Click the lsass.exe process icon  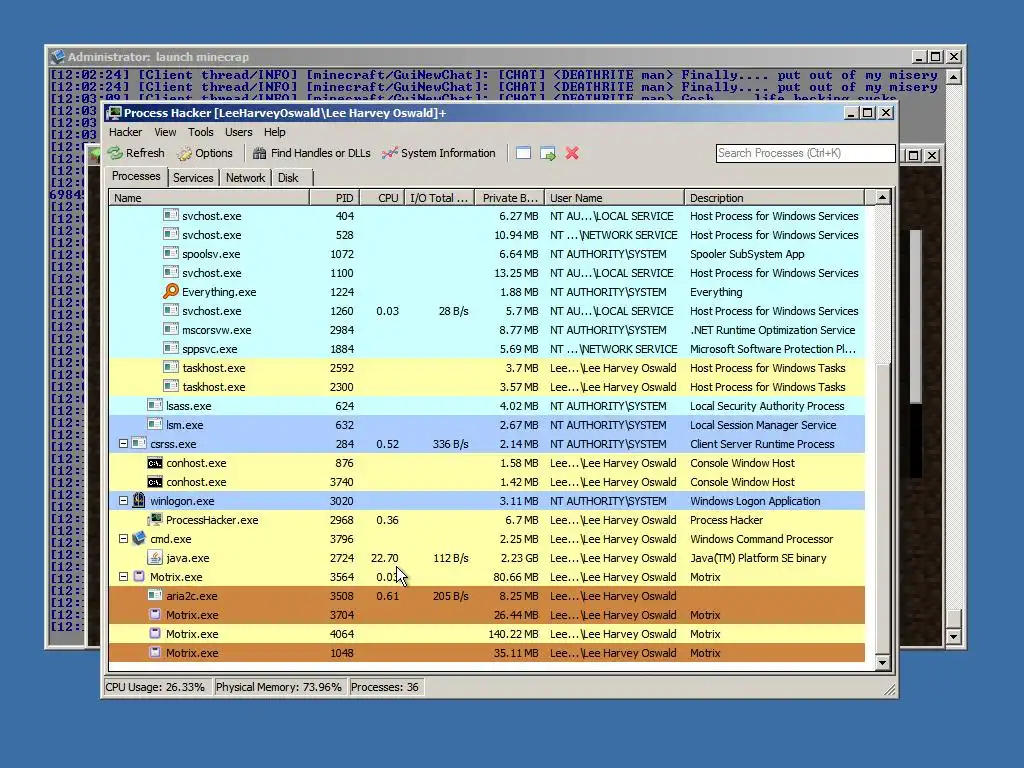155,405
